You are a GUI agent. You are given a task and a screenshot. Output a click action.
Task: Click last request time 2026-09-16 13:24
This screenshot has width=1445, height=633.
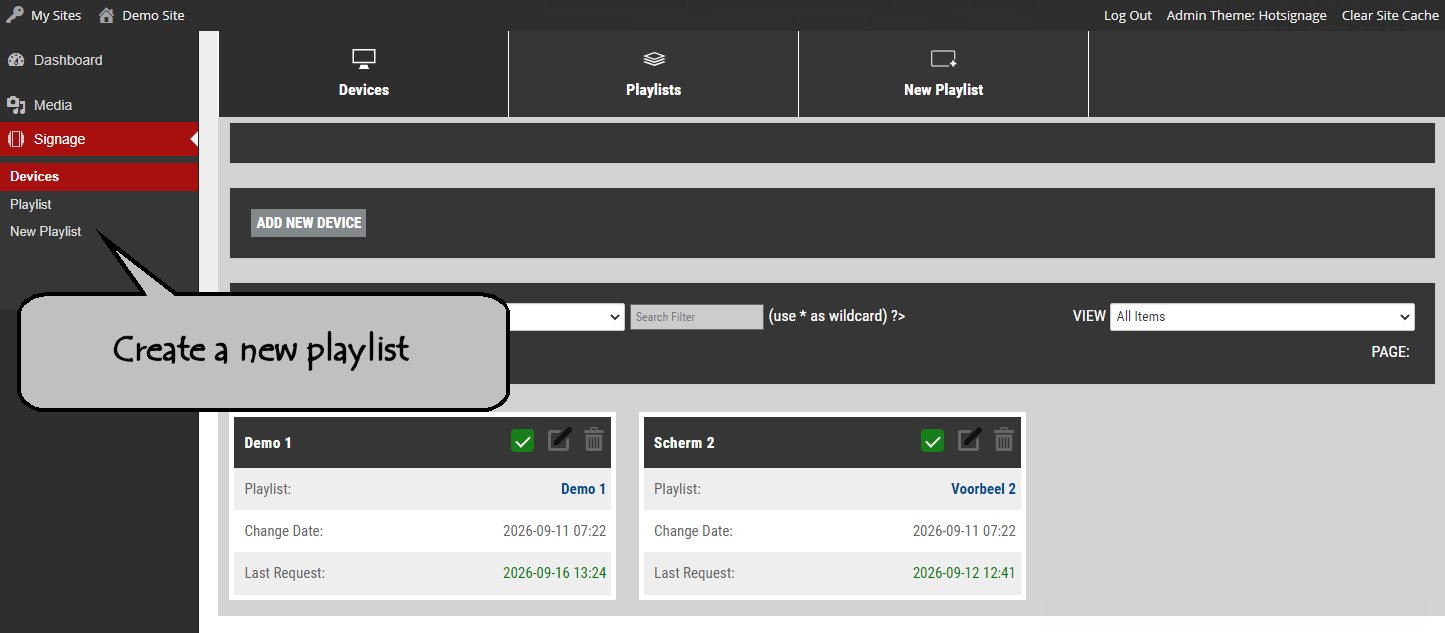click(x=554, y=573)
